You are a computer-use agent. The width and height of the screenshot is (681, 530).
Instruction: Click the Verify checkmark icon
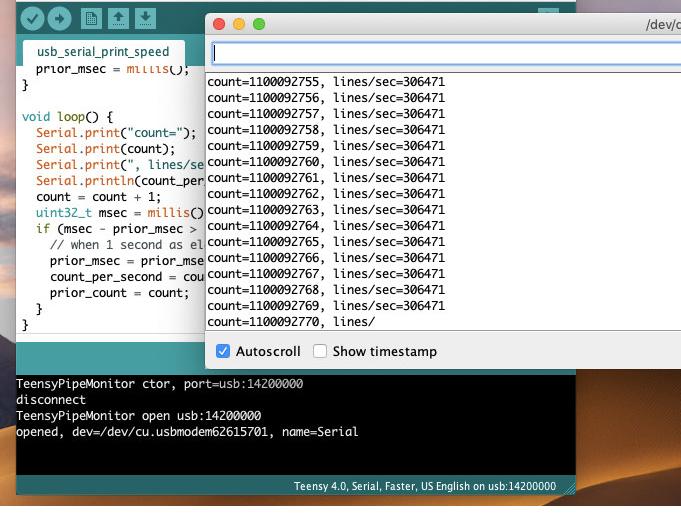pyautogui.click(x=32, y=18)
